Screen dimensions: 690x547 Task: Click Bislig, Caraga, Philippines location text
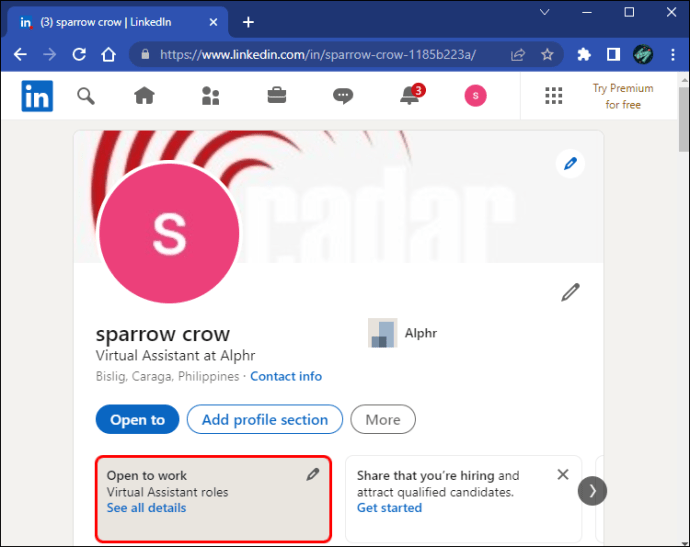(168, 377)
